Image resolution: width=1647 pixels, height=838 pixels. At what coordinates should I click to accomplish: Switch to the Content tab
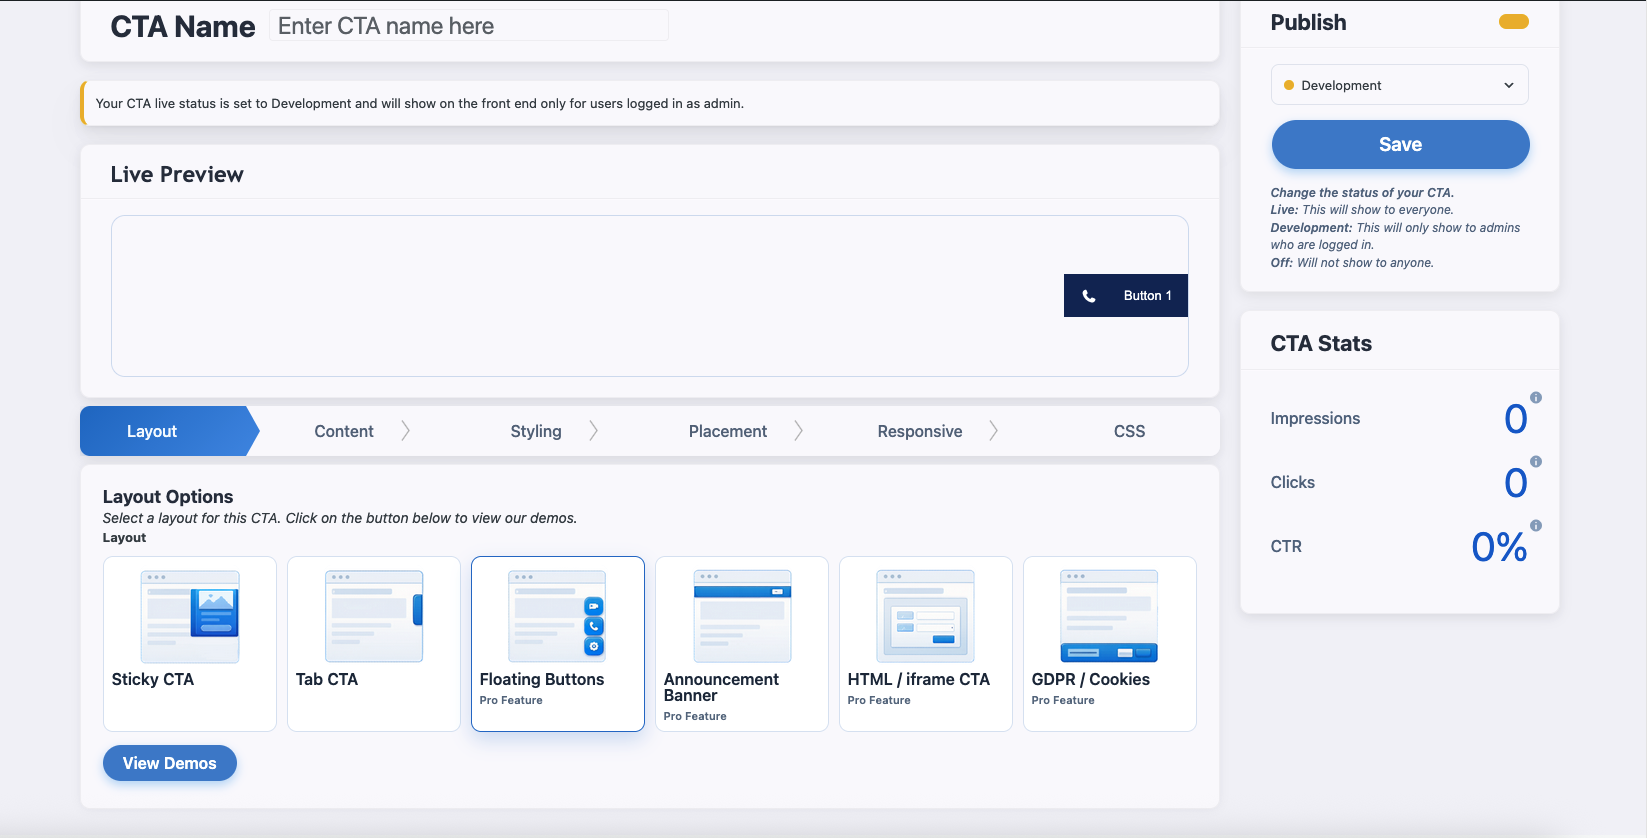click(344, 431)
